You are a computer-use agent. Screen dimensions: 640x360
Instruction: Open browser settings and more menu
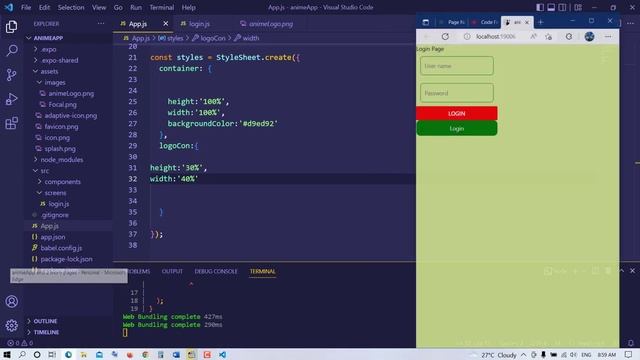(x=608, y=36)
